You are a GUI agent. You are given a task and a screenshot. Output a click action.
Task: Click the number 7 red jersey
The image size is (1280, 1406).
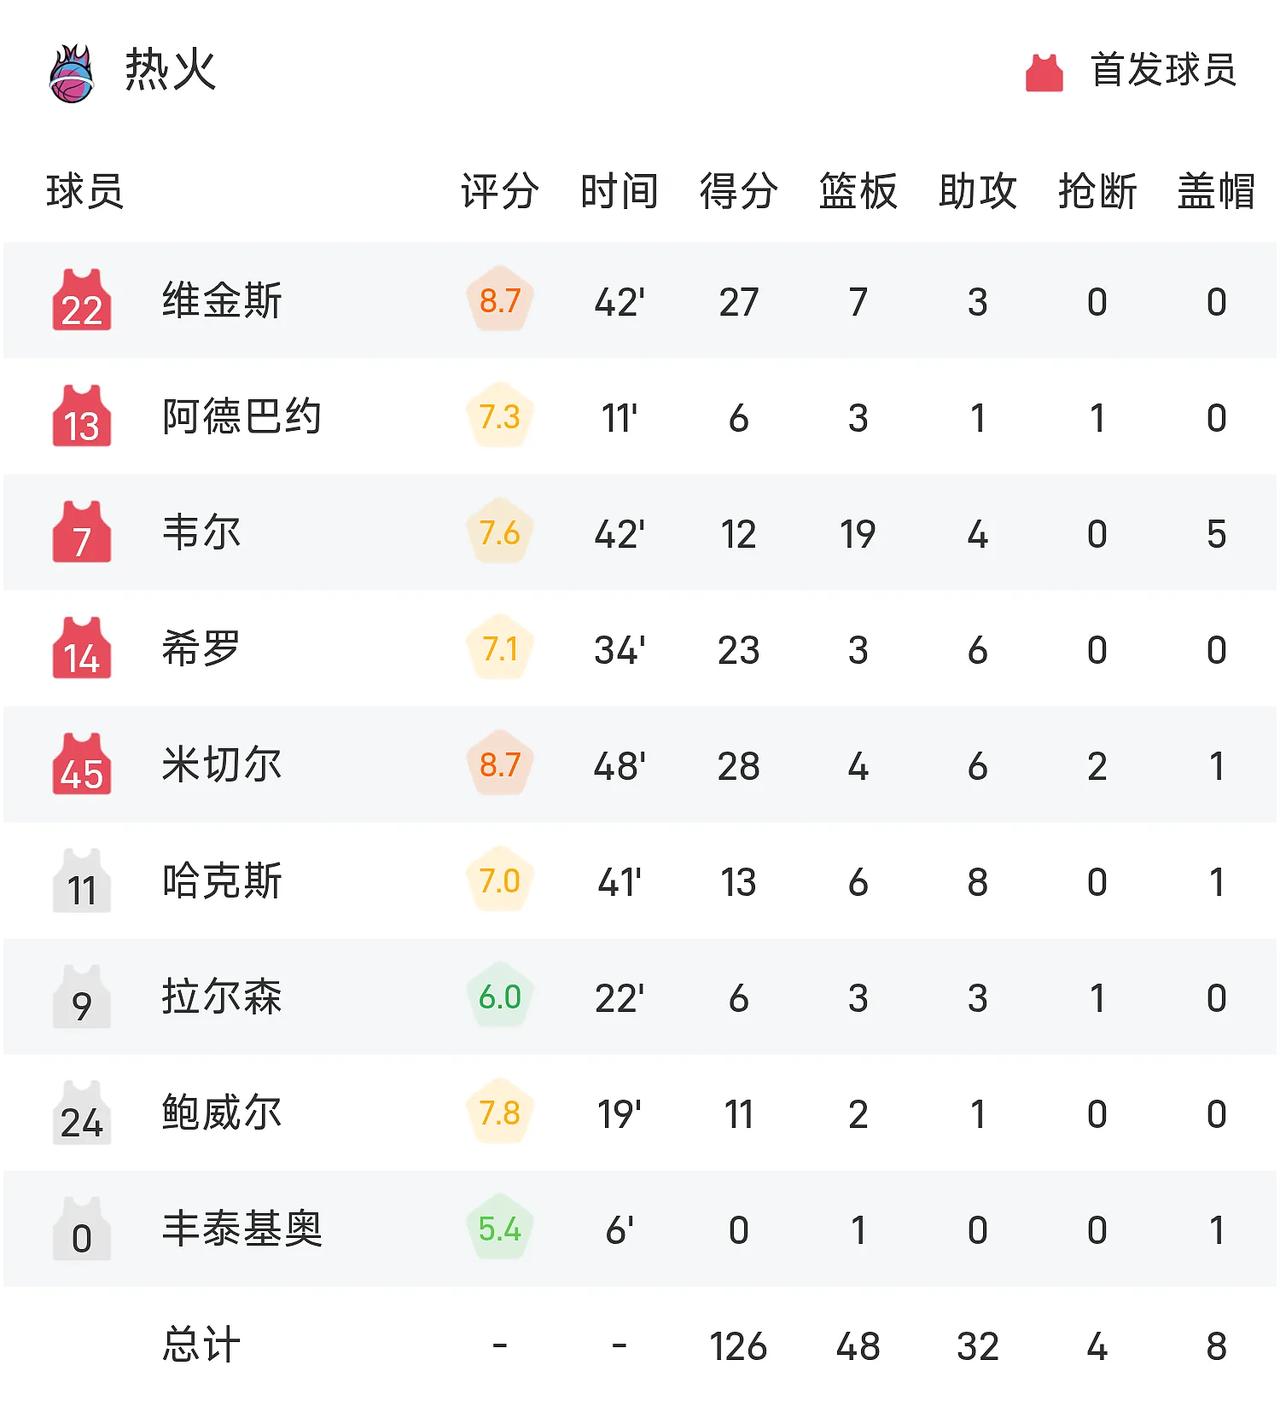[x=81, y=532]
